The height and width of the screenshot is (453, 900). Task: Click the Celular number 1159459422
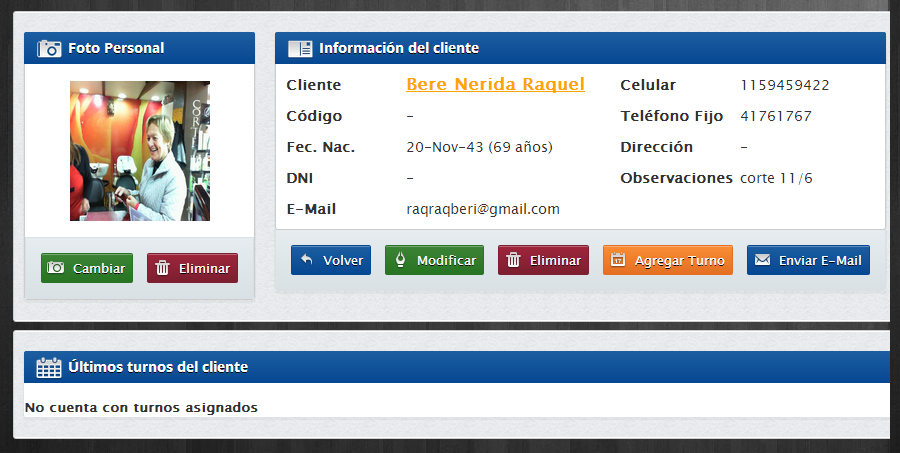point(784,85)
